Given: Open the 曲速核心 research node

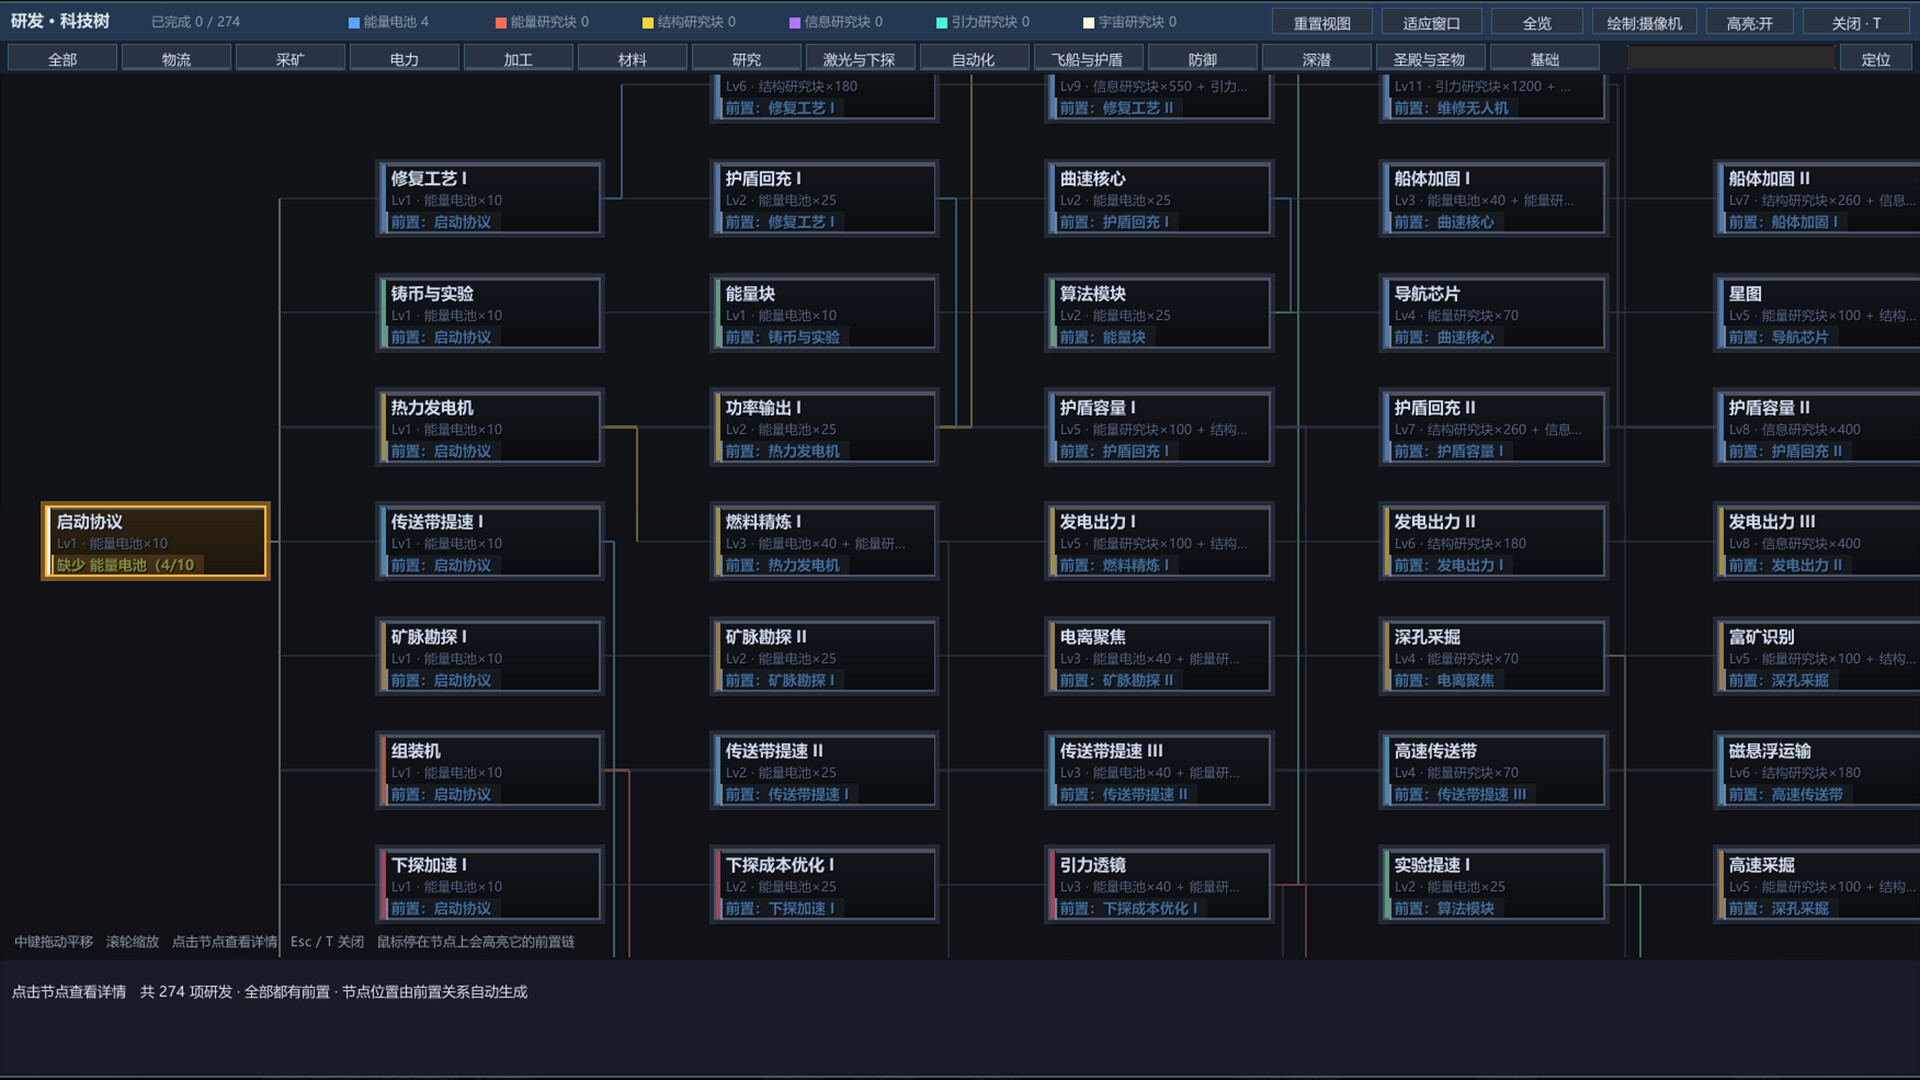Looking at the screenshot, I should click(1159, 198).
